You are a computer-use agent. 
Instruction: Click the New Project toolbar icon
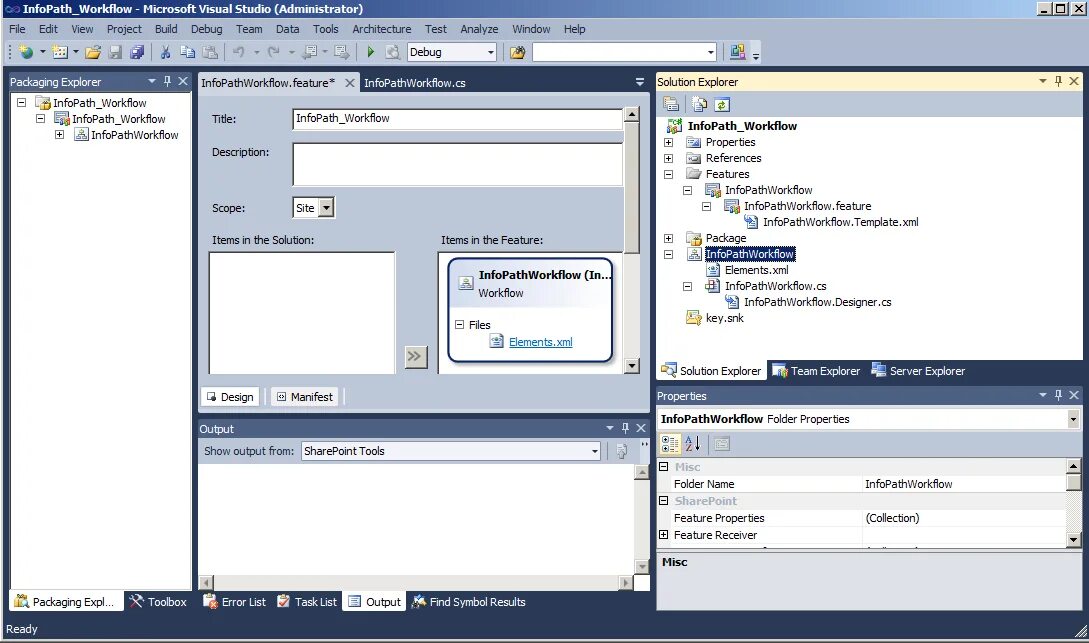[x=26, y=52]
